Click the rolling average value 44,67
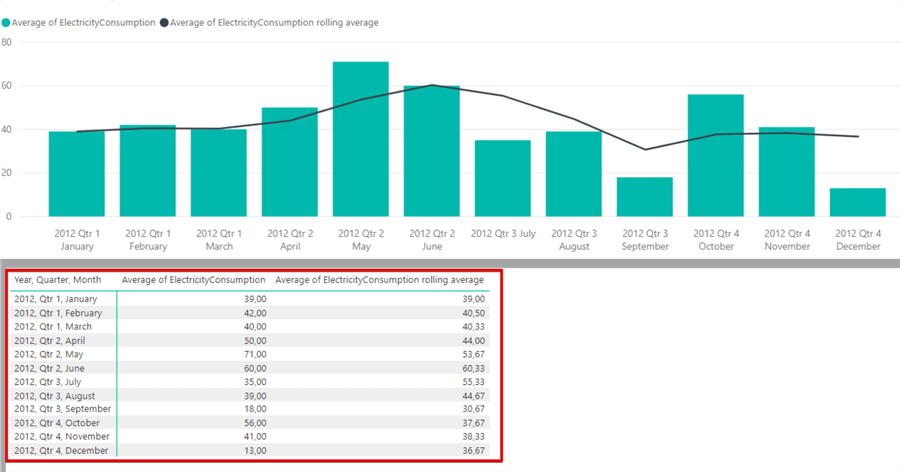900x472 pixels. [474, 396]
